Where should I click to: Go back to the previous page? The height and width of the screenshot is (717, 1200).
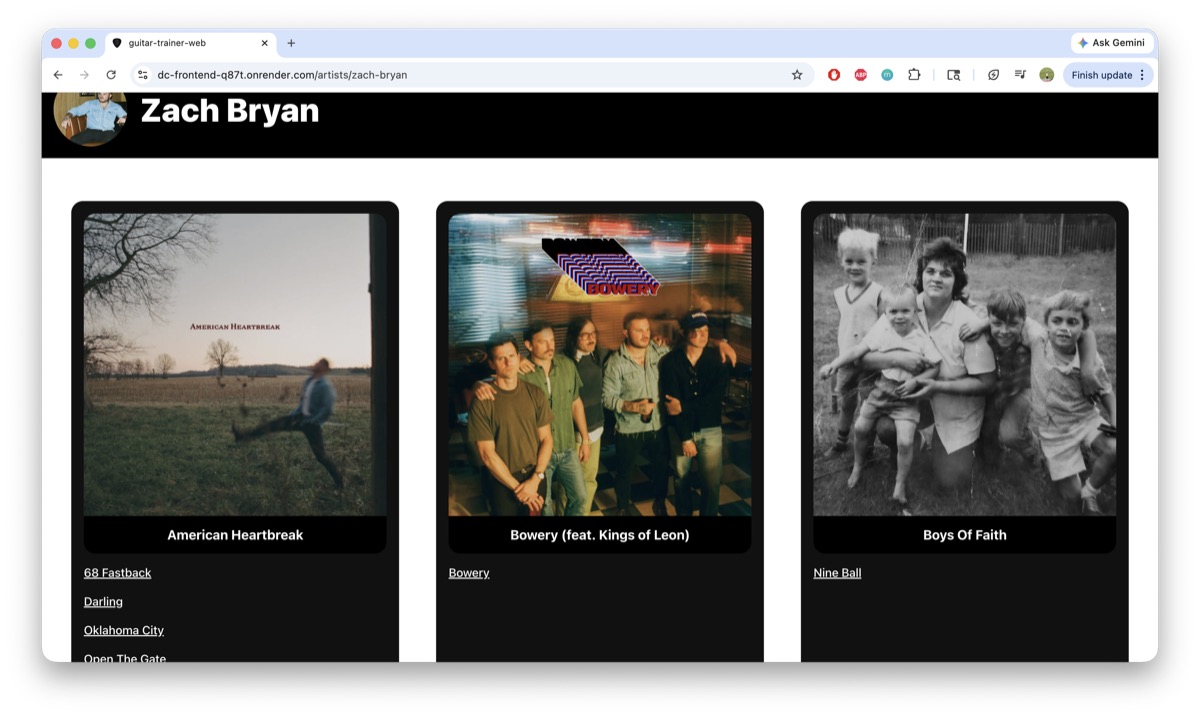point(58,75)
